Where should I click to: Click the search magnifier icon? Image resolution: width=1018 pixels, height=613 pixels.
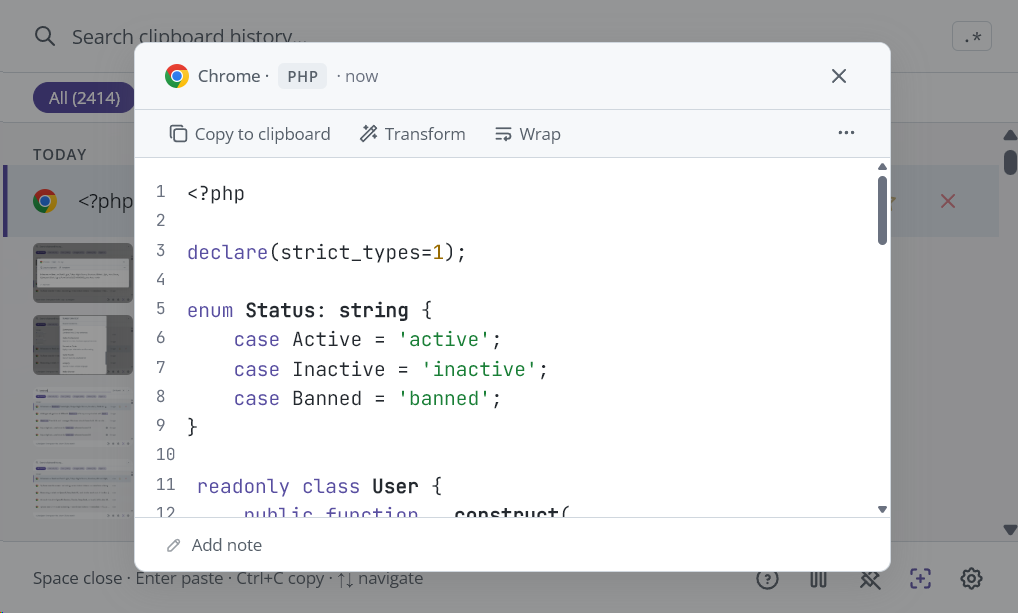tap(45, 37)
